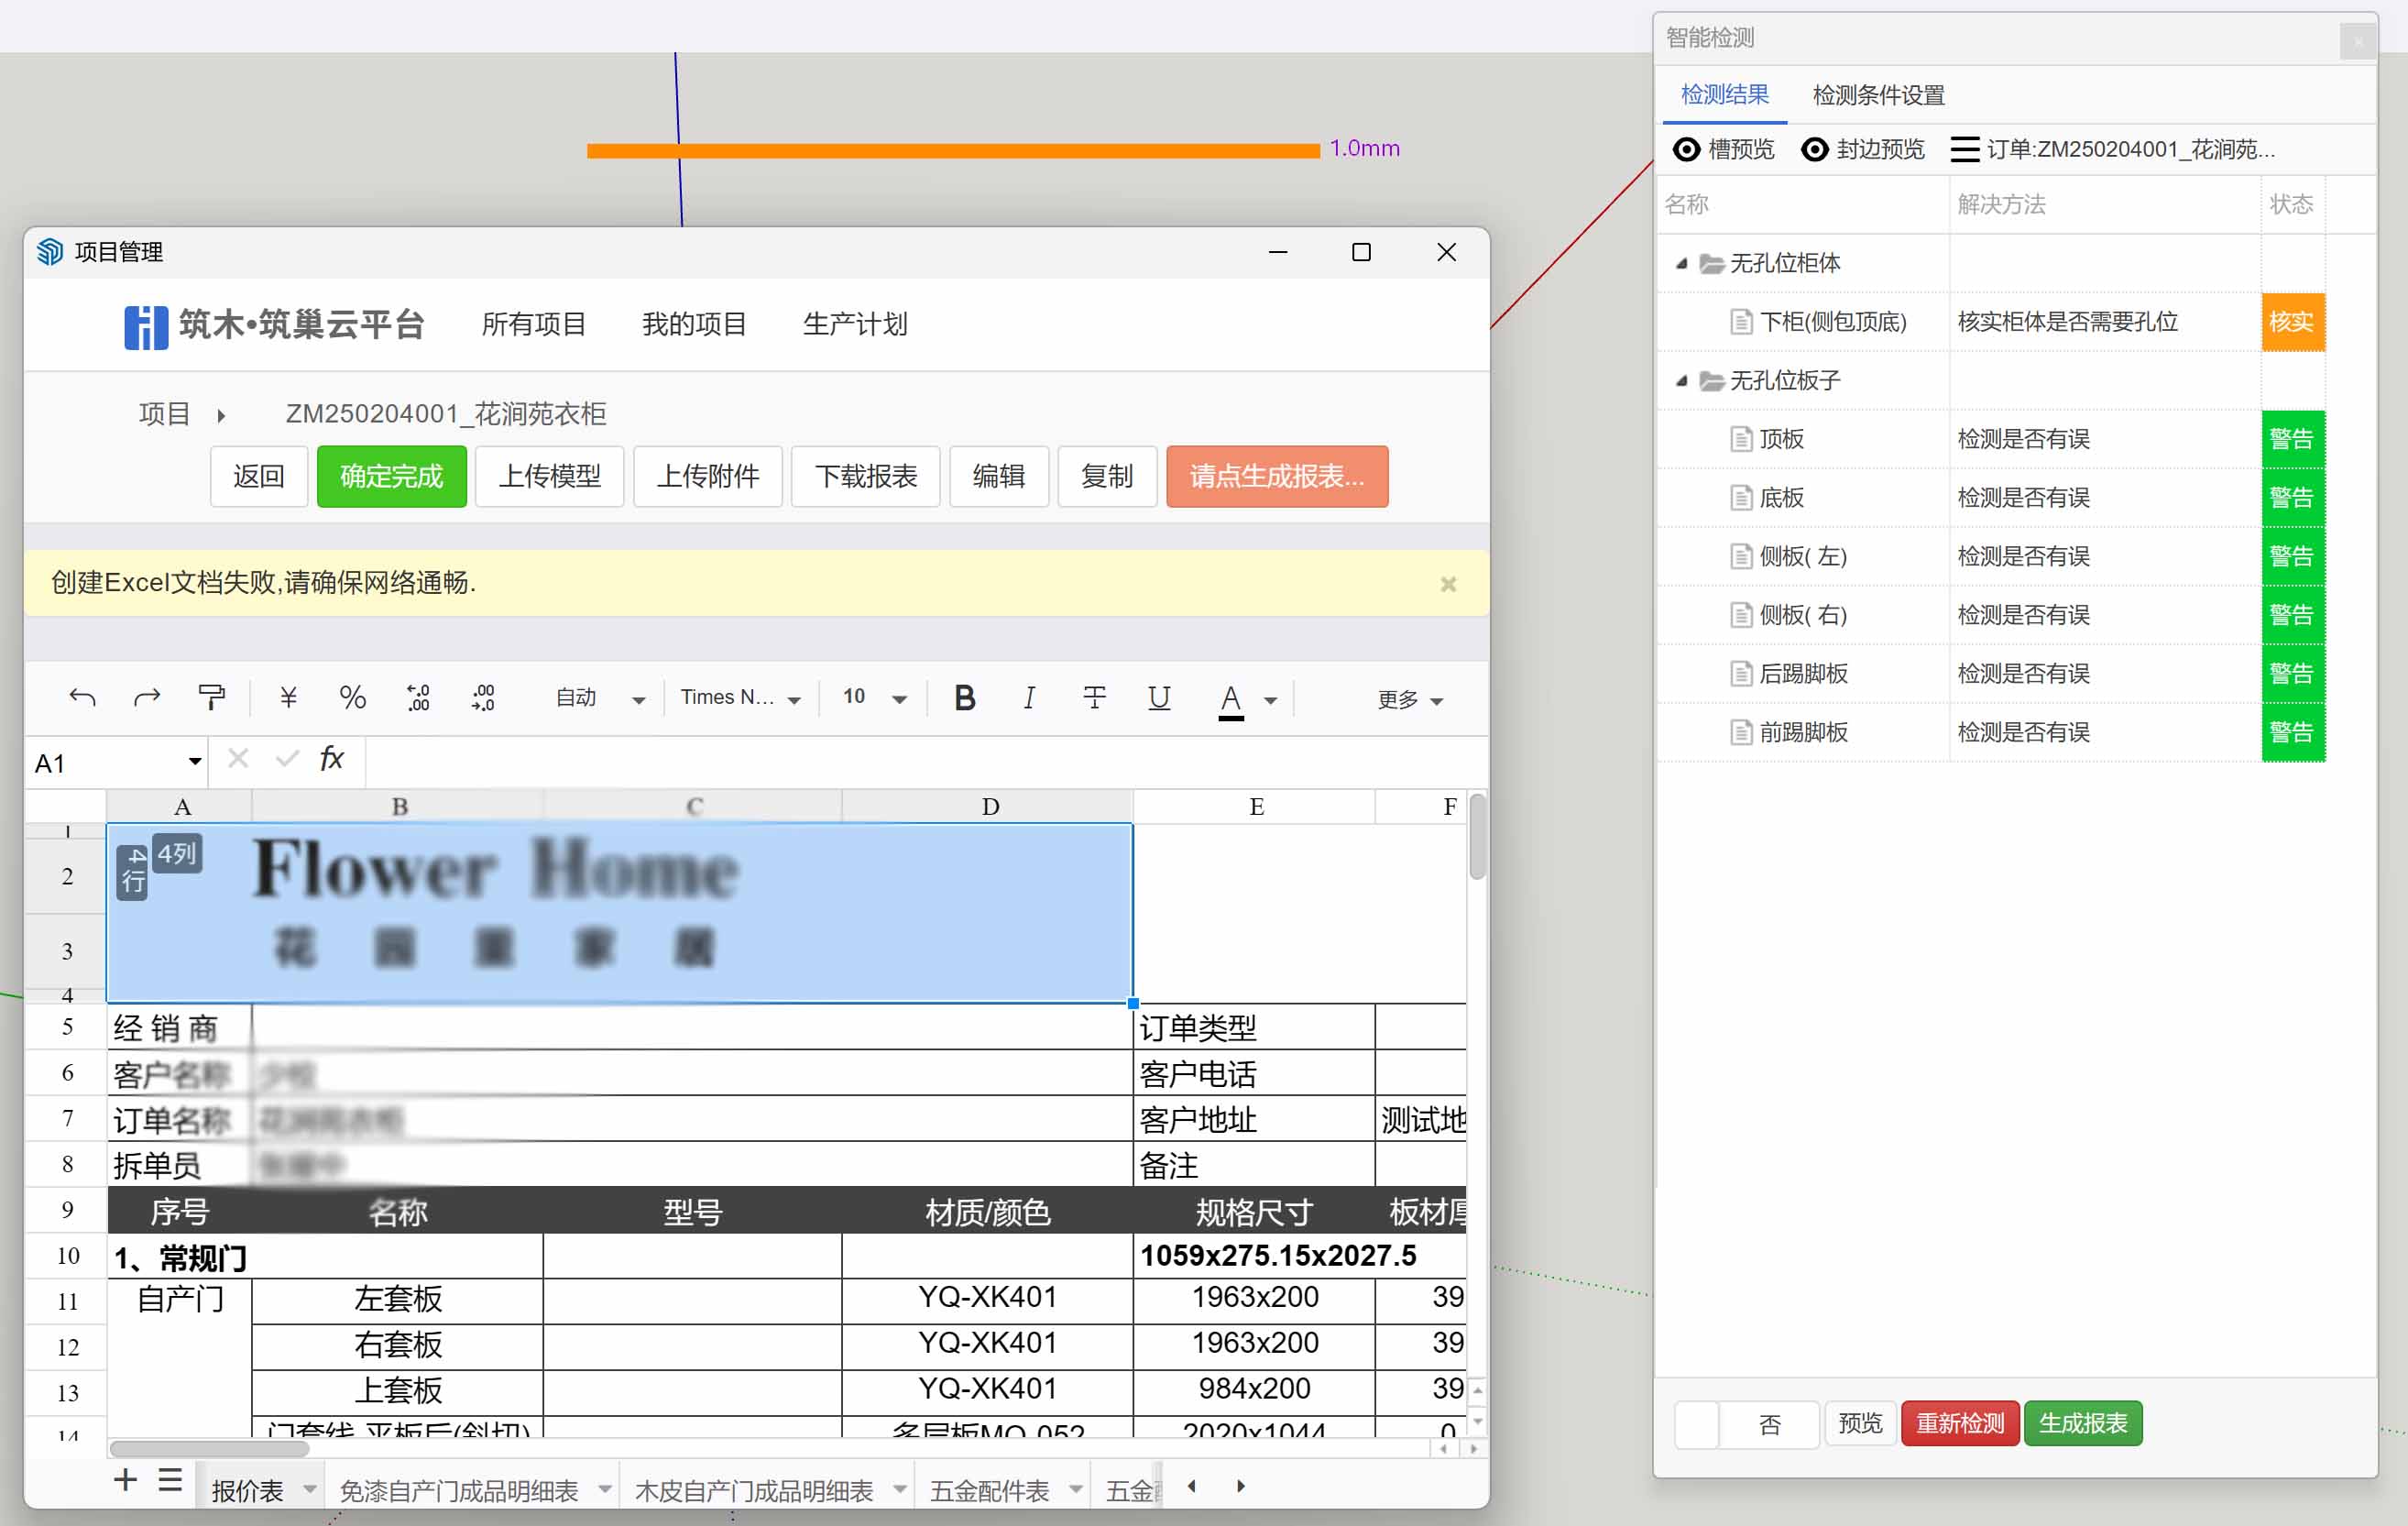Select the format painter tool
This screenshot has width=2408, height=1526.
(x=211, y=697)
